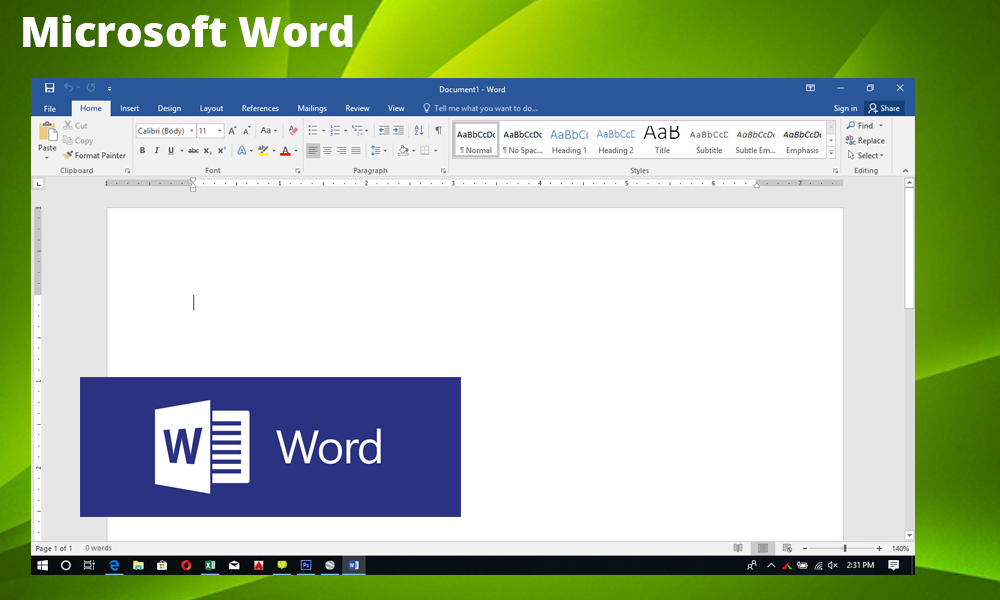
Task: Zoom in with the plus icon
Action: pos(879,548)
